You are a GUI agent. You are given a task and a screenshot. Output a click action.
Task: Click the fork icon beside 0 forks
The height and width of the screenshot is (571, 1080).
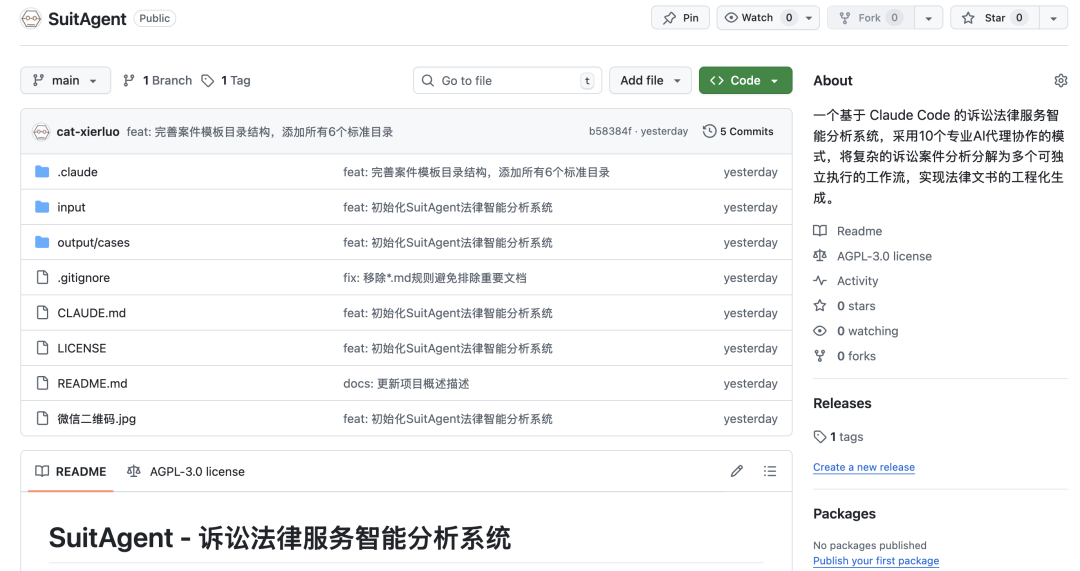click(820, 355)
